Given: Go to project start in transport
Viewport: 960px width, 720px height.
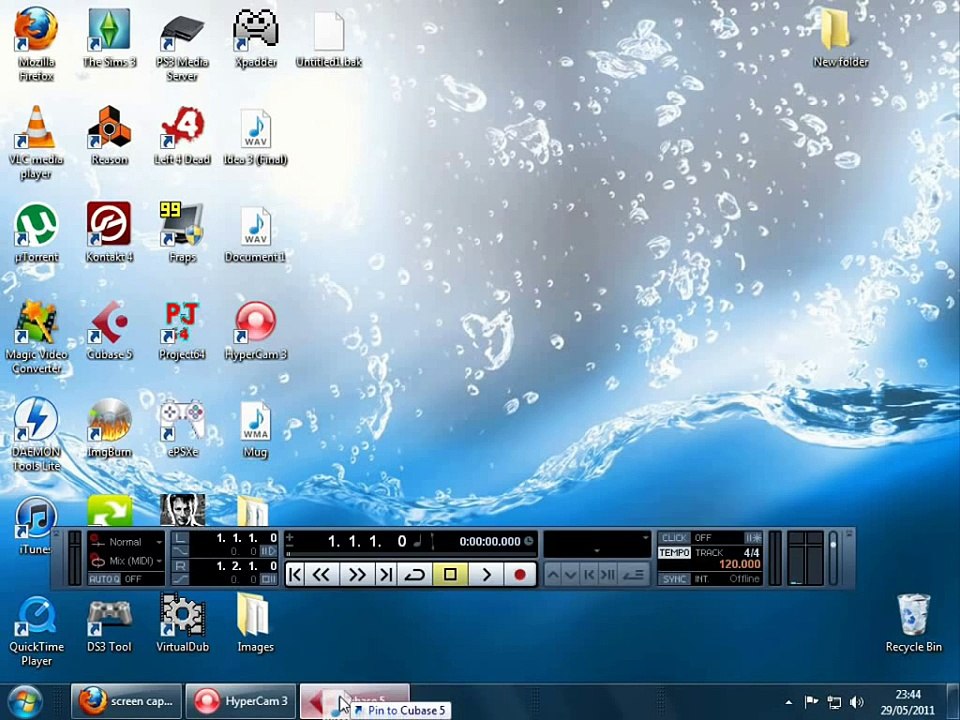Looking at the screenshot, I should click(294, 575).
